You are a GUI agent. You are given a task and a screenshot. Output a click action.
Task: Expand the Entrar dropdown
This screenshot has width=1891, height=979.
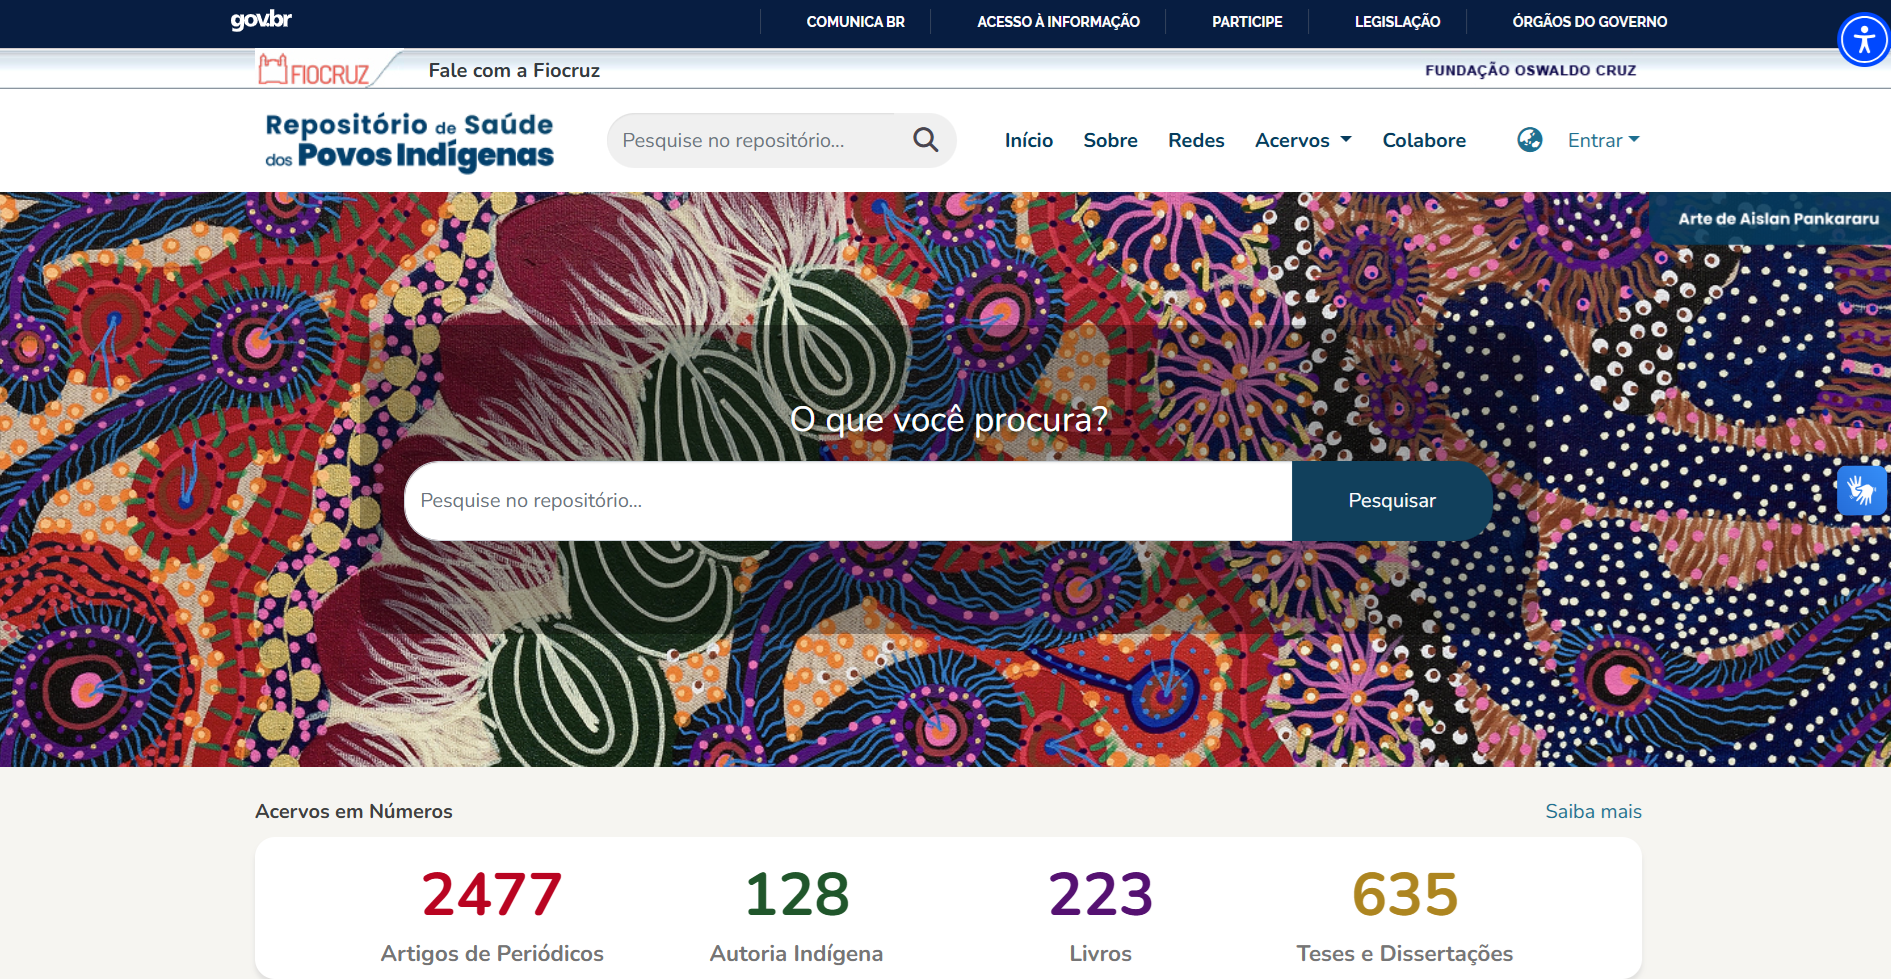pos(1603,141)
